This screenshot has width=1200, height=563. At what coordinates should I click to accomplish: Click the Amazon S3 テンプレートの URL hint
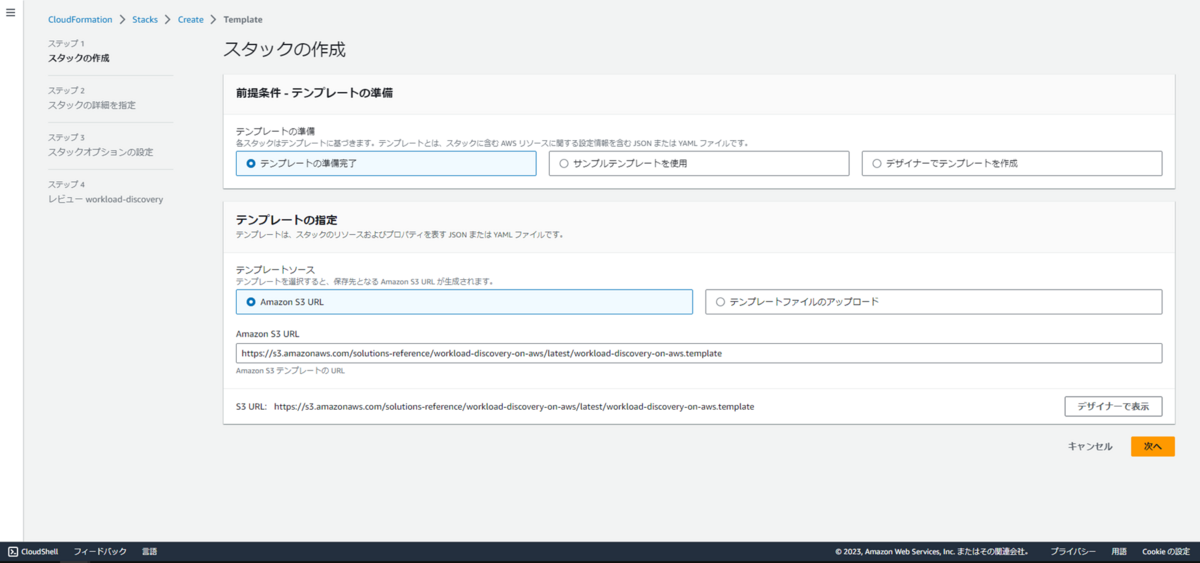click(x=290, y=371)
